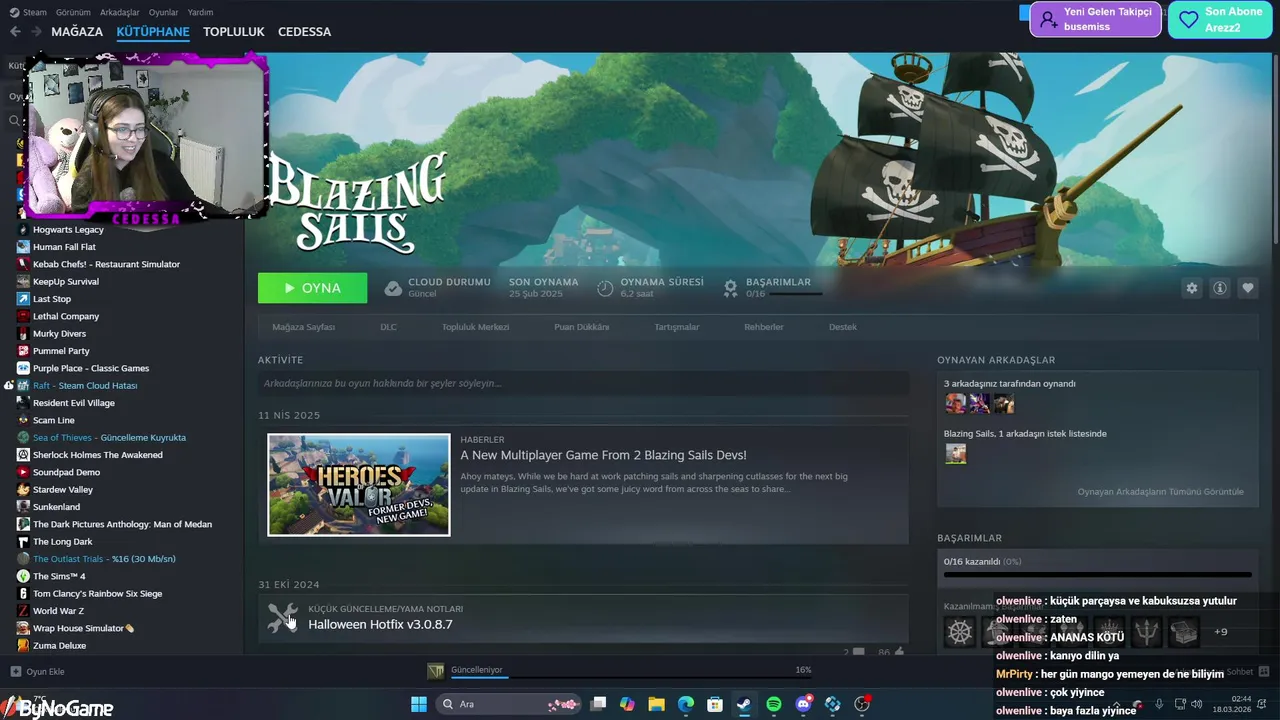Viewport: 1280px width, 720px height.
Task: Open BAŞARIMLAR achievements stat in header
Action: tap(772, 288)
